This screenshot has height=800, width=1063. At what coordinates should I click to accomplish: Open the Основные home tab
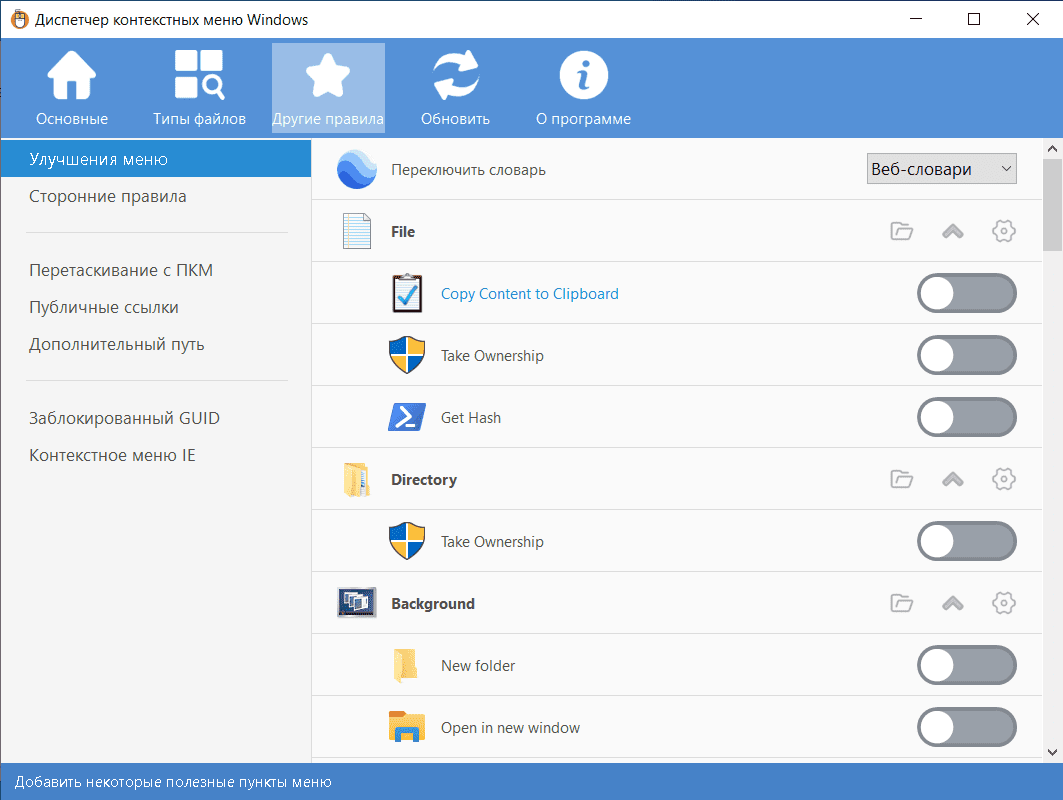coord(72,88)
